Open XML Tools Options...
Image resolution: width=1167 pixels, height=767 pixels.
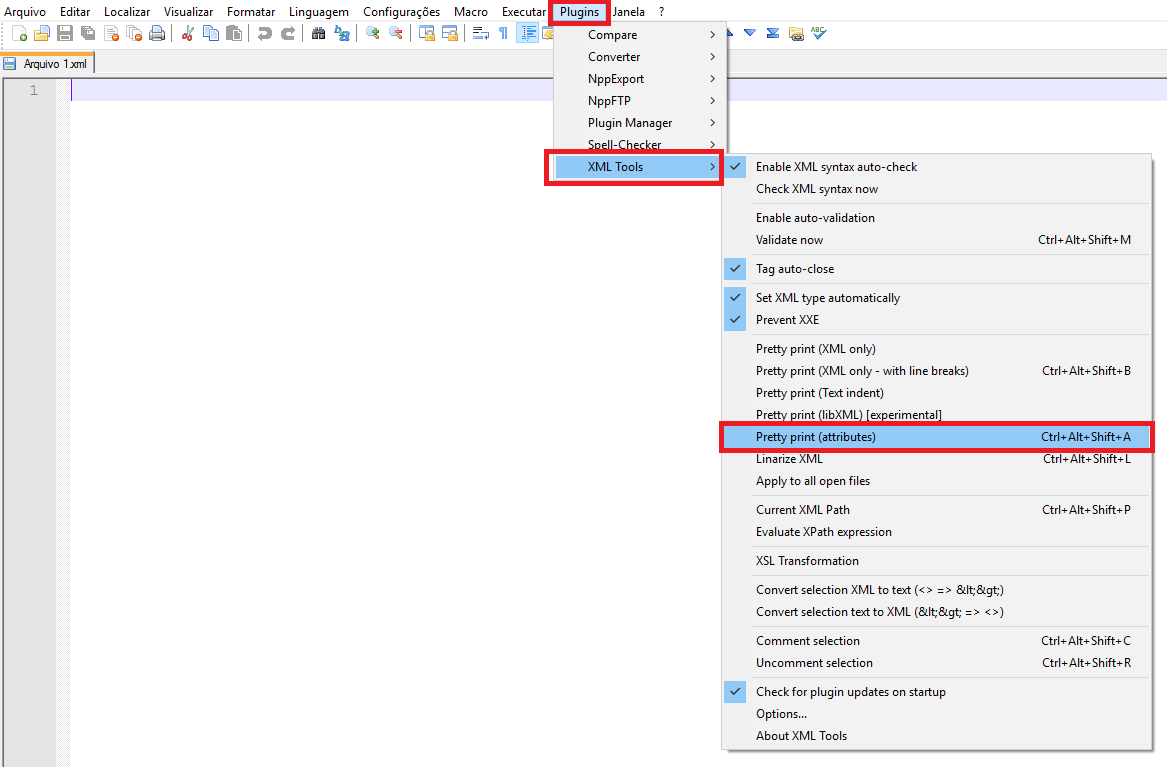click(x=937, y=713)
